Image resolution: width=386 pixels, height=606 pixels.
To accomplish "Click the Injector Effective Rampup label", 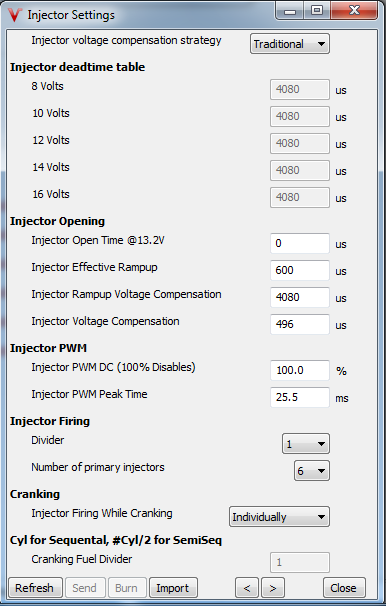I will (94, 267).
